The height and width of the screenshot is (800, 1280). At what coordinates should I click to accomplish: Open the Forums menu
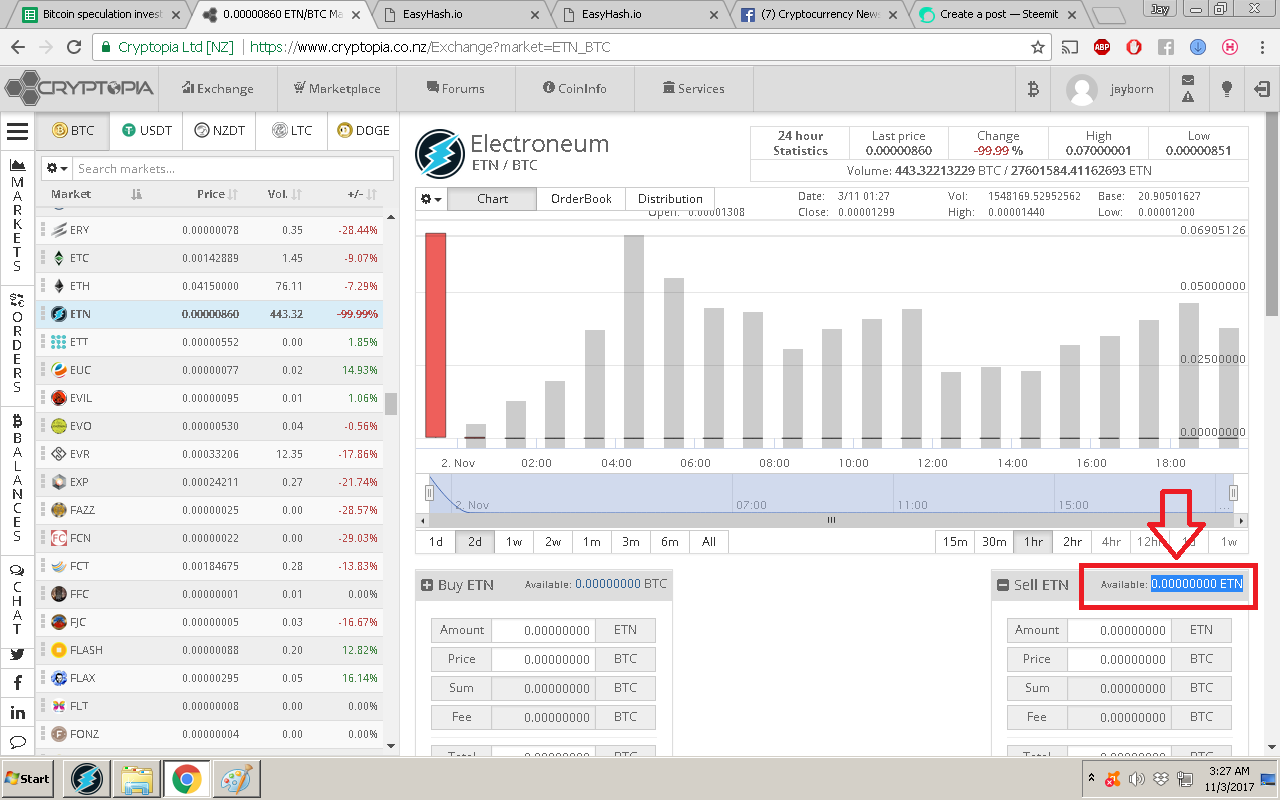point(456,88)
